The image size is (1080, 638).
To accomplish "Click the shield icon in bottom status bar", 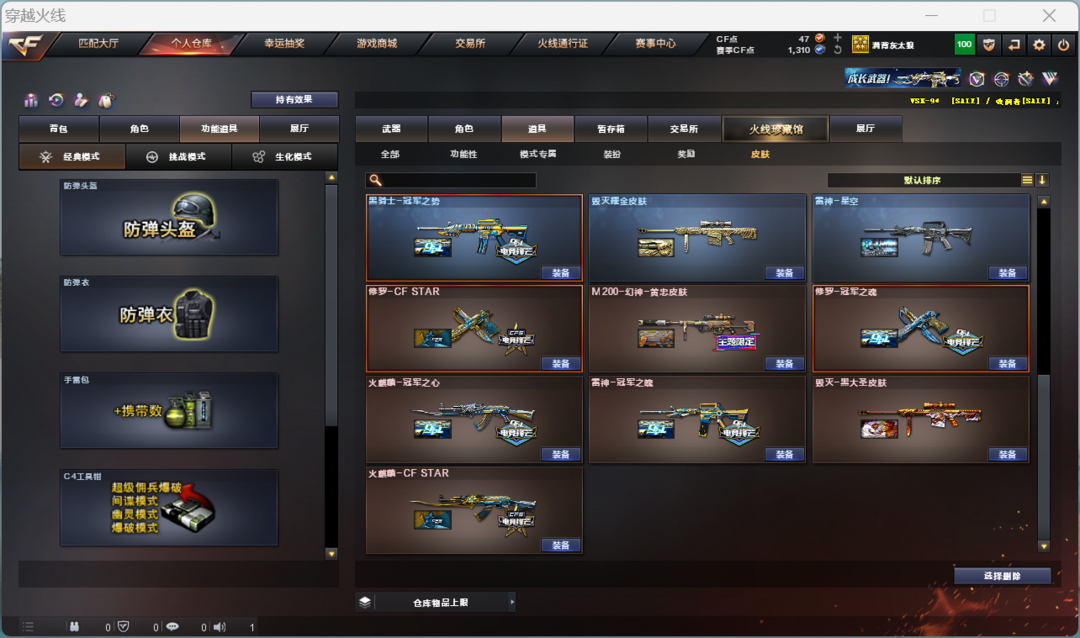I will pyautogui.click(x=123, y=627).
